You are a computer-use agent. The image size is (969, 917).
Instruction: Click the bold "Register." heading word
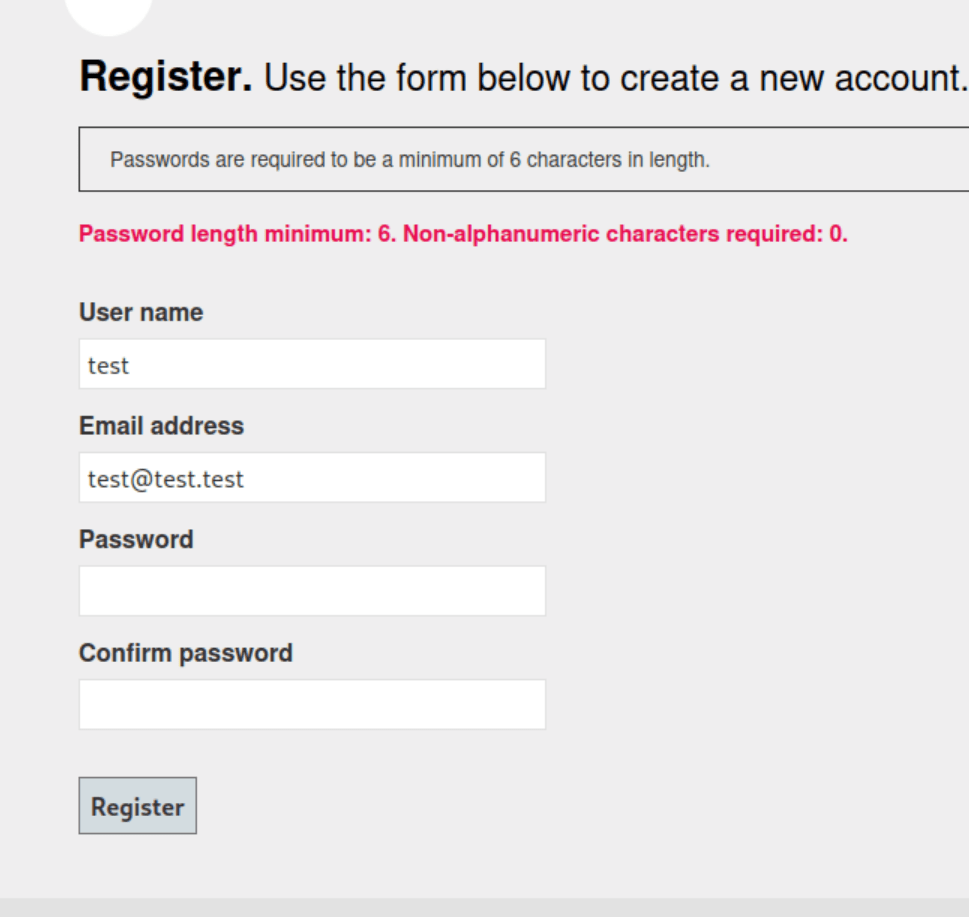(x=166, y=78)
